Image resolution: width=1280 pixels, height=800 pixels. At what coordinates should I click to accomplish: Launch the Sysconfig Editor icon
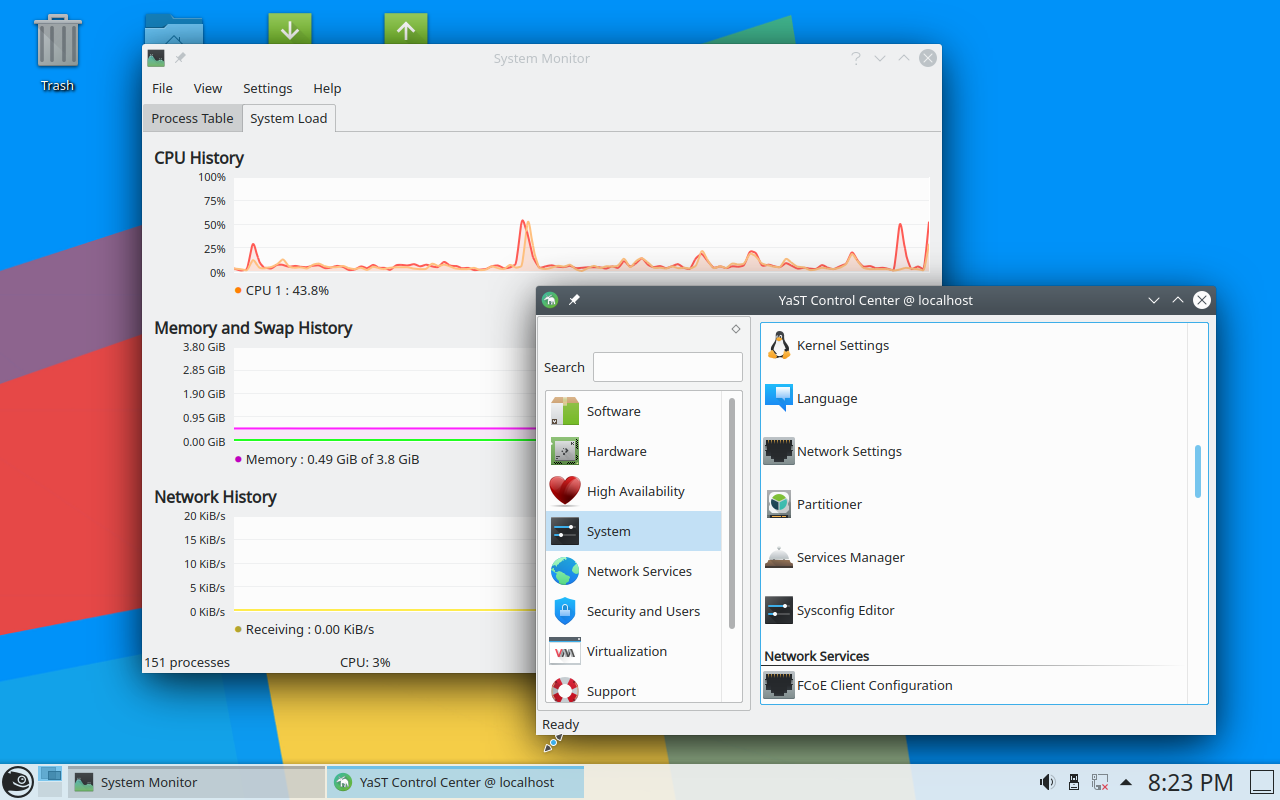click(778, 610)
